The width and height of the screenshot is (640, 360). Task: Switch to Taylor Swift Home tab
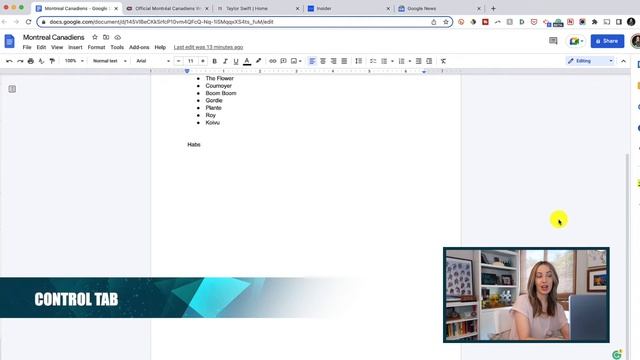pos(258,8)
